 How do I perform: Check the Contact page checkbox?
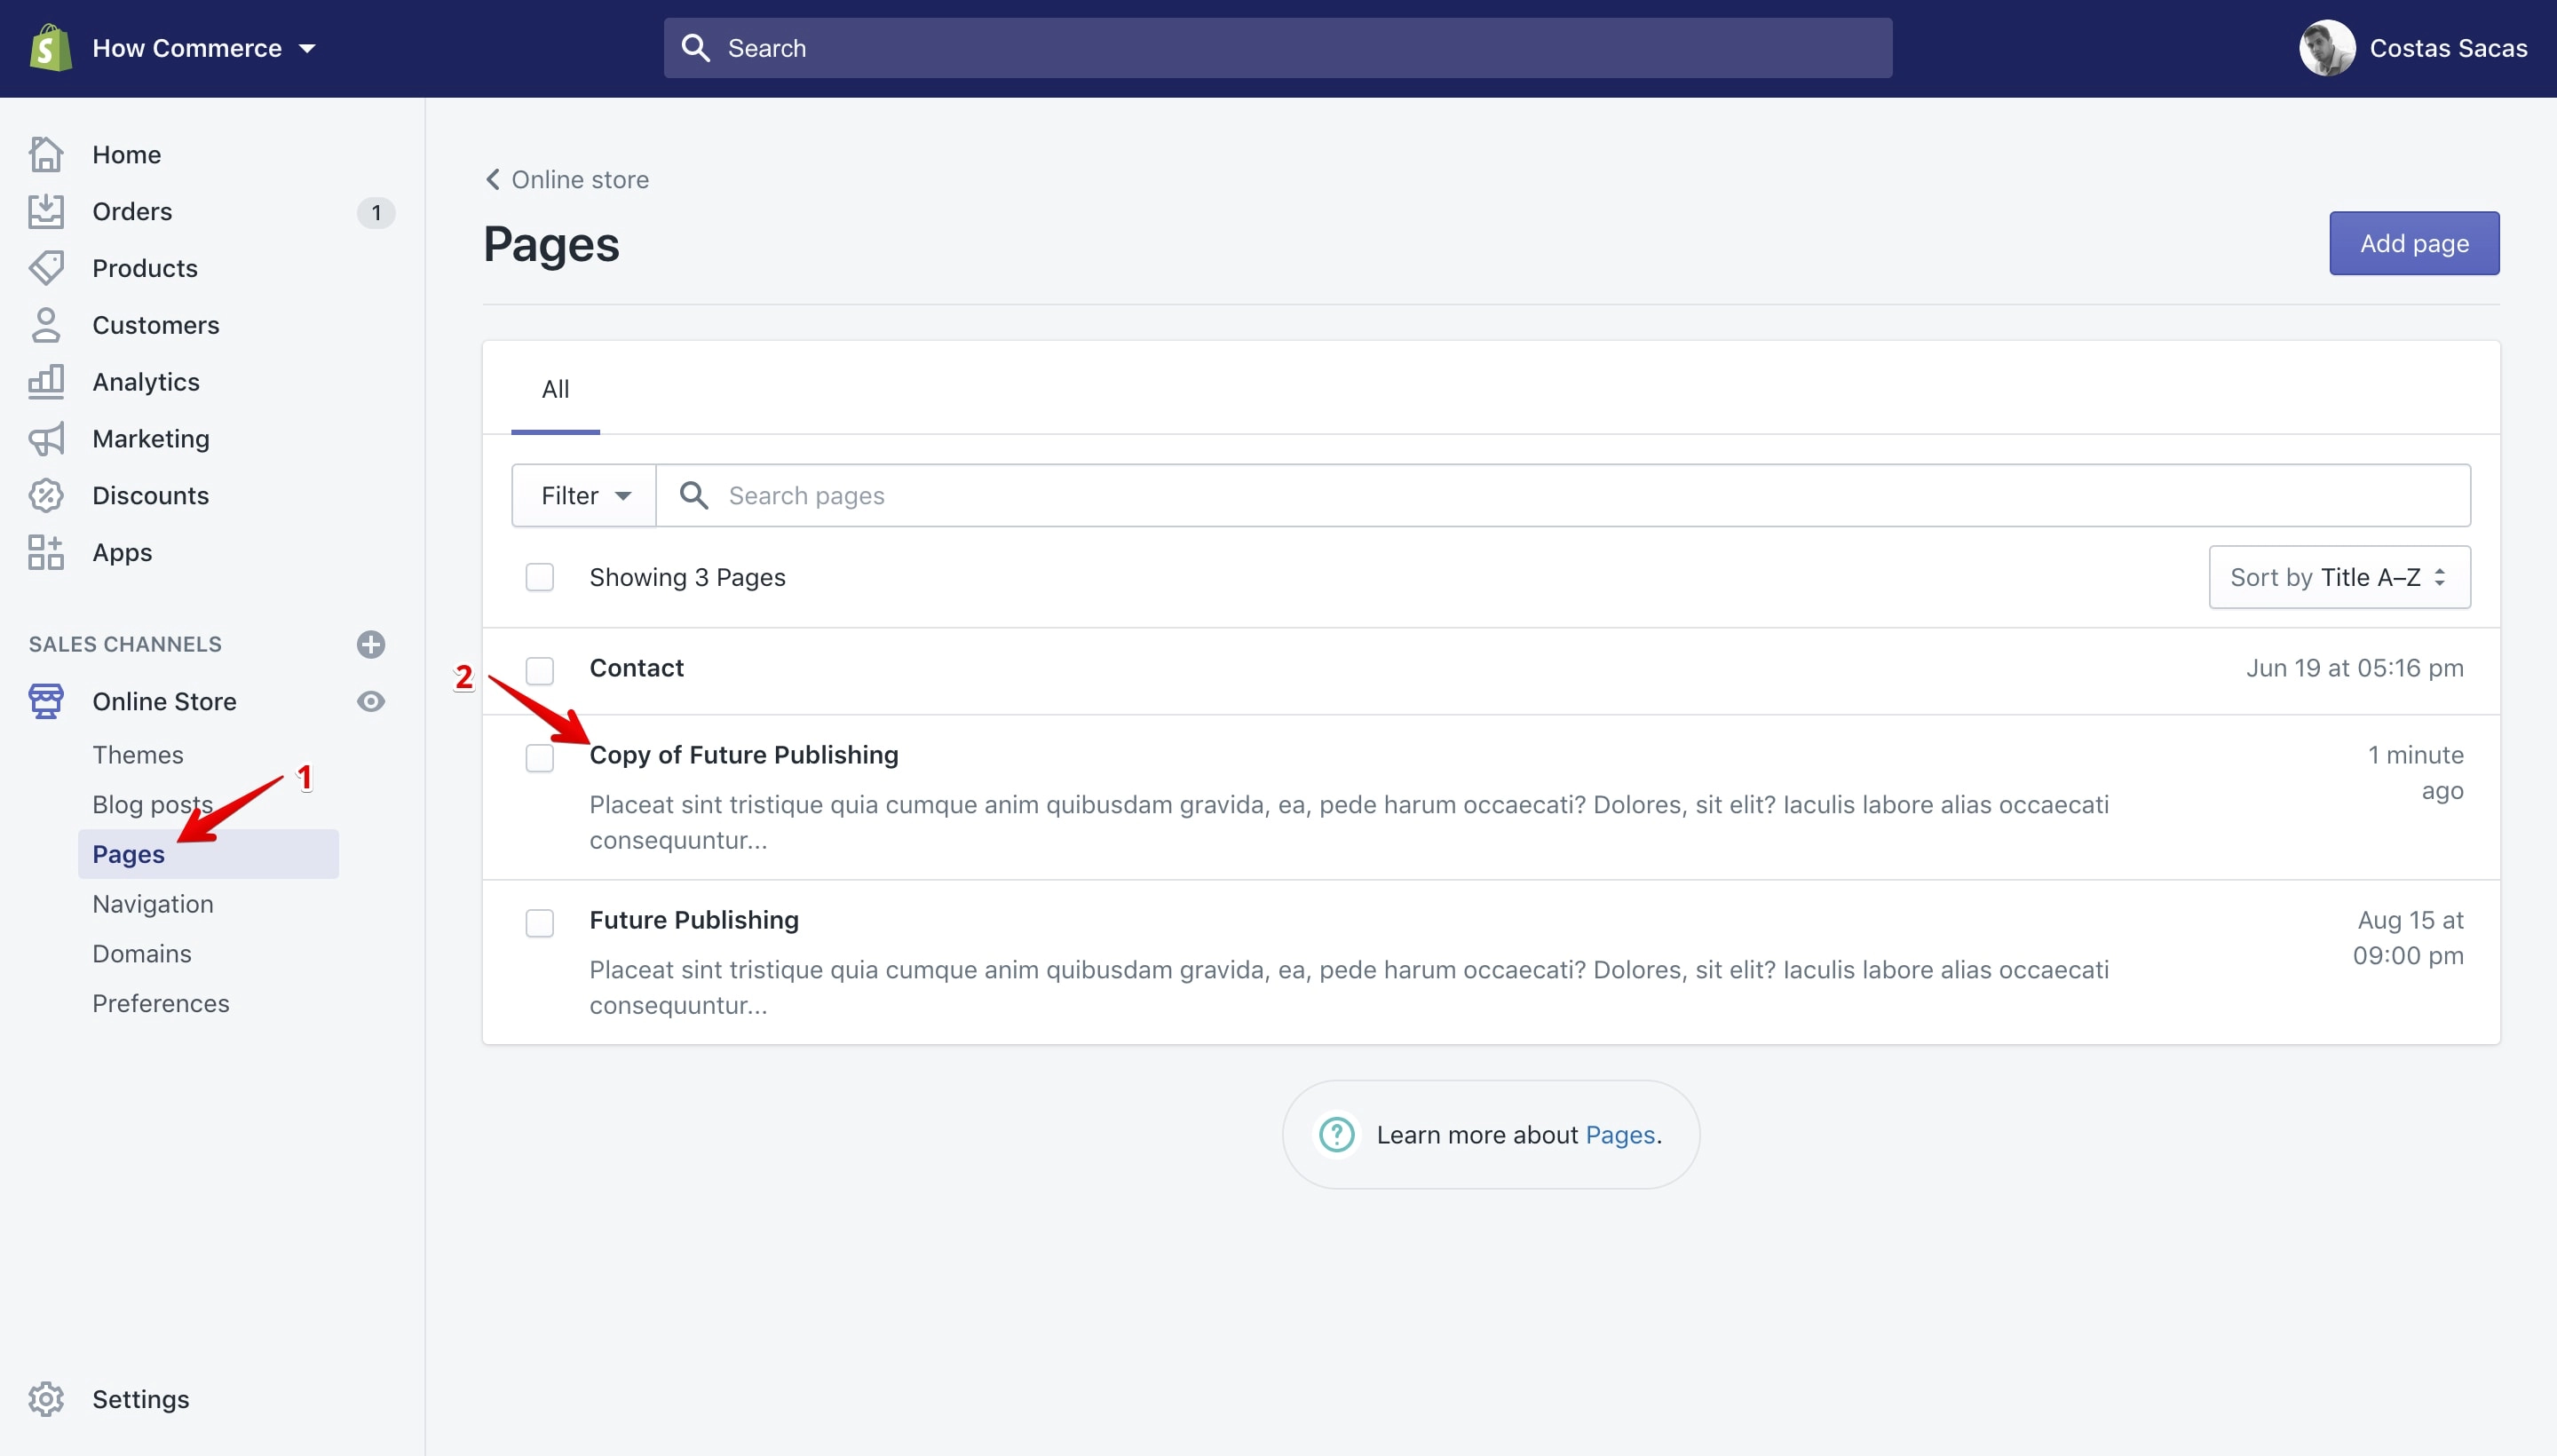(540, 671)
